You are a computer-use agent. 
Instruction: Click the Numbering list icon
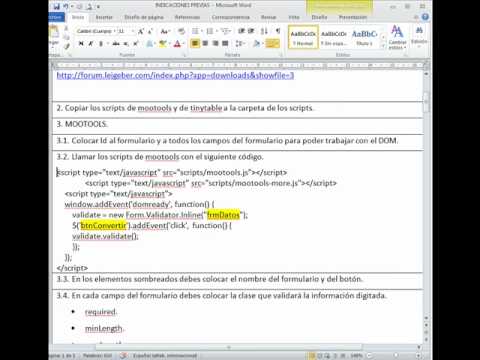pos(211,31)
